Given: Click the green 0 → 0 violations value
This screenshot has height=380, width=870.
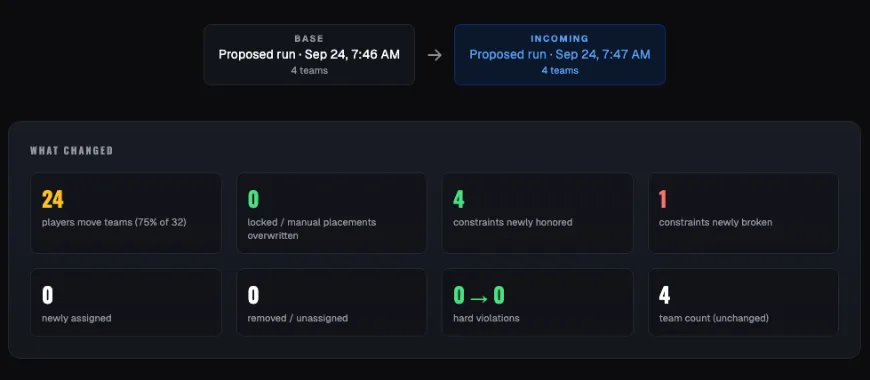Looking at the screenshot, I should pyautogui.click(x=479, y=296).
